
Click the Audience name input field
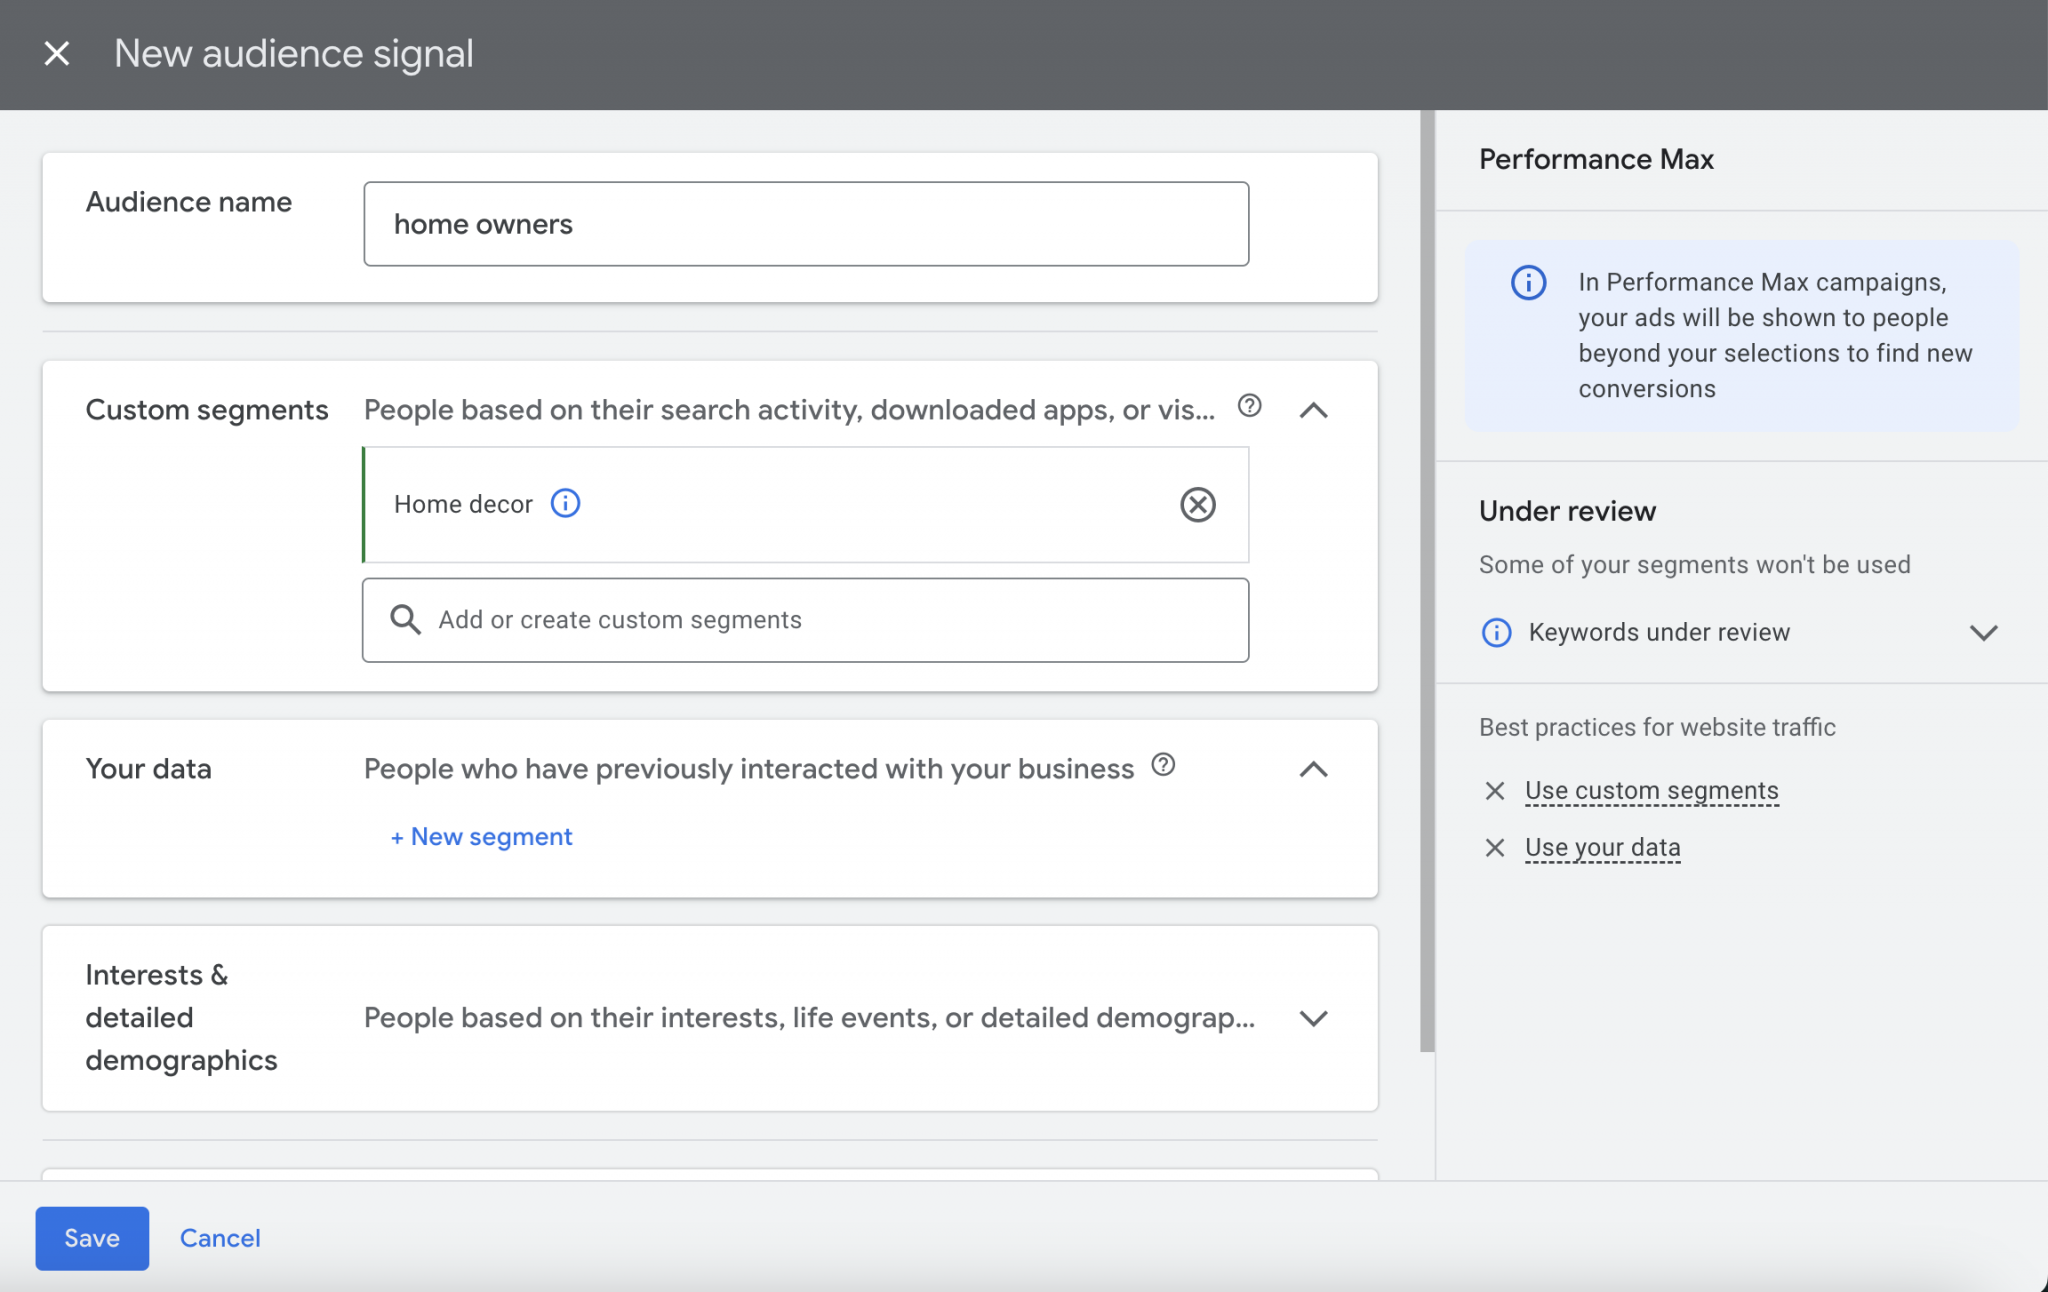coord(806,224)
